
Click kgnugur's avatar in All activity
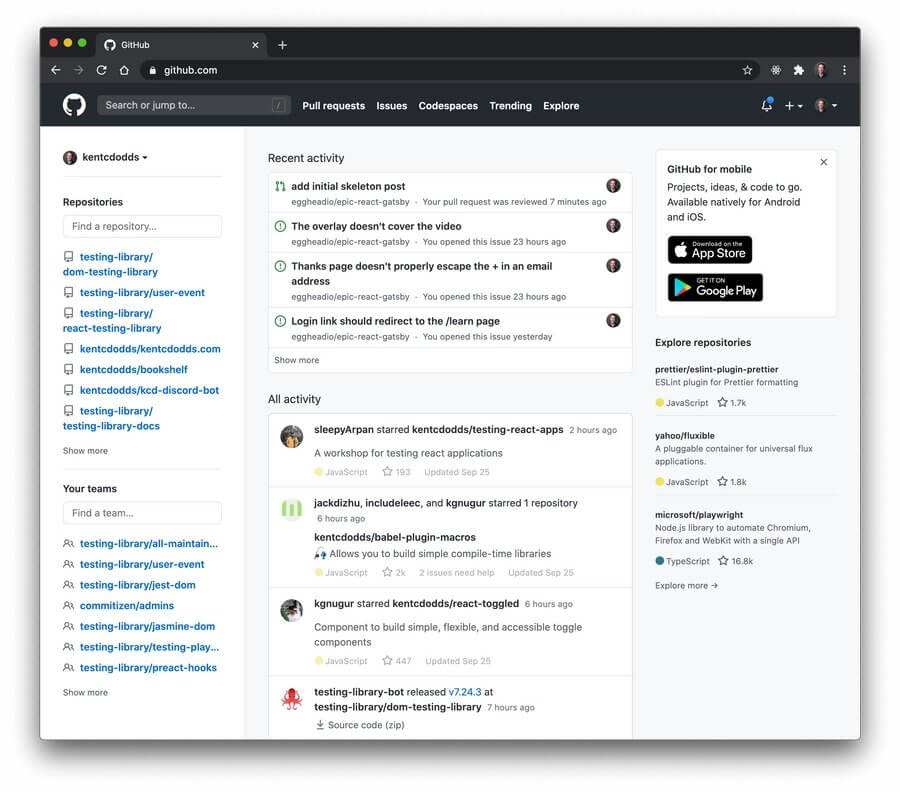click(292, 611)
